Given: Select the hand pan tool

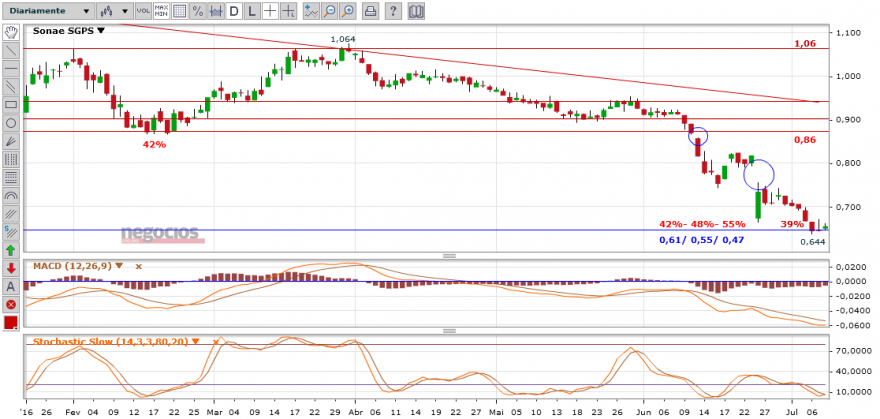Looking at the screenshot, I should [11, 31].
